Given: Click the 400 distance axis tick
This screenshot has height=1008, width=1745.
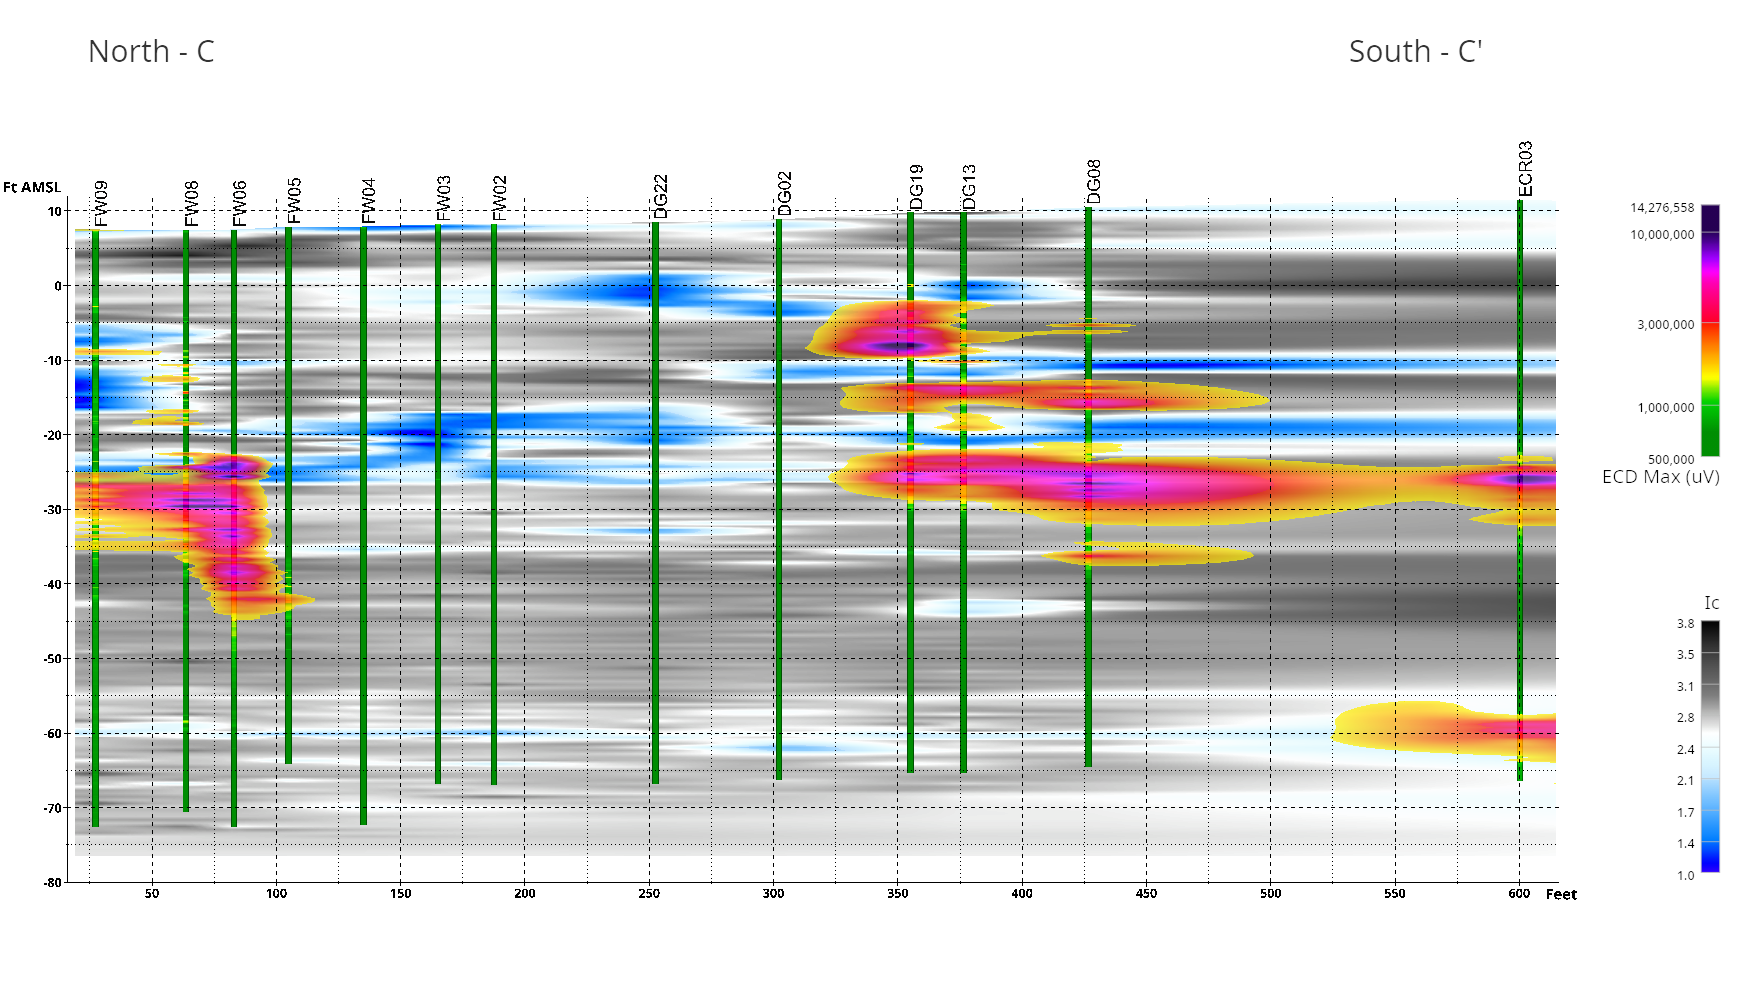Looking at the screenshot, I should pos(1022,894).
